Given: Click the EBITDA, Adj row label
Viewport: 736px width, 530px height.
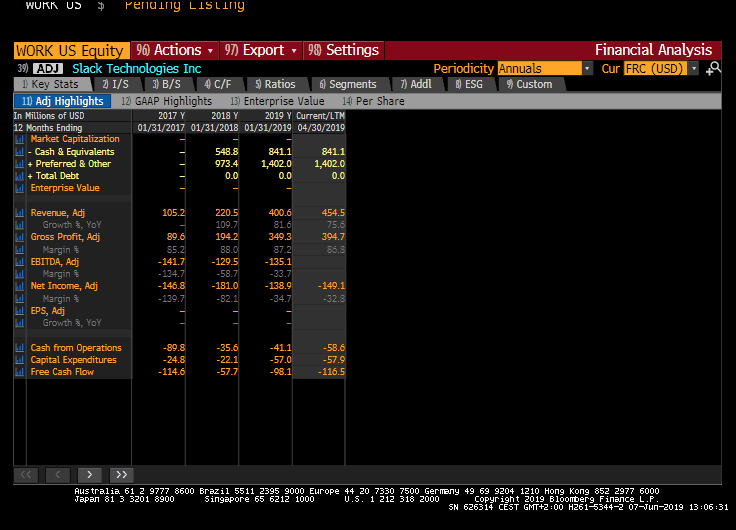Looking at the screenshot, I should 54,262.
